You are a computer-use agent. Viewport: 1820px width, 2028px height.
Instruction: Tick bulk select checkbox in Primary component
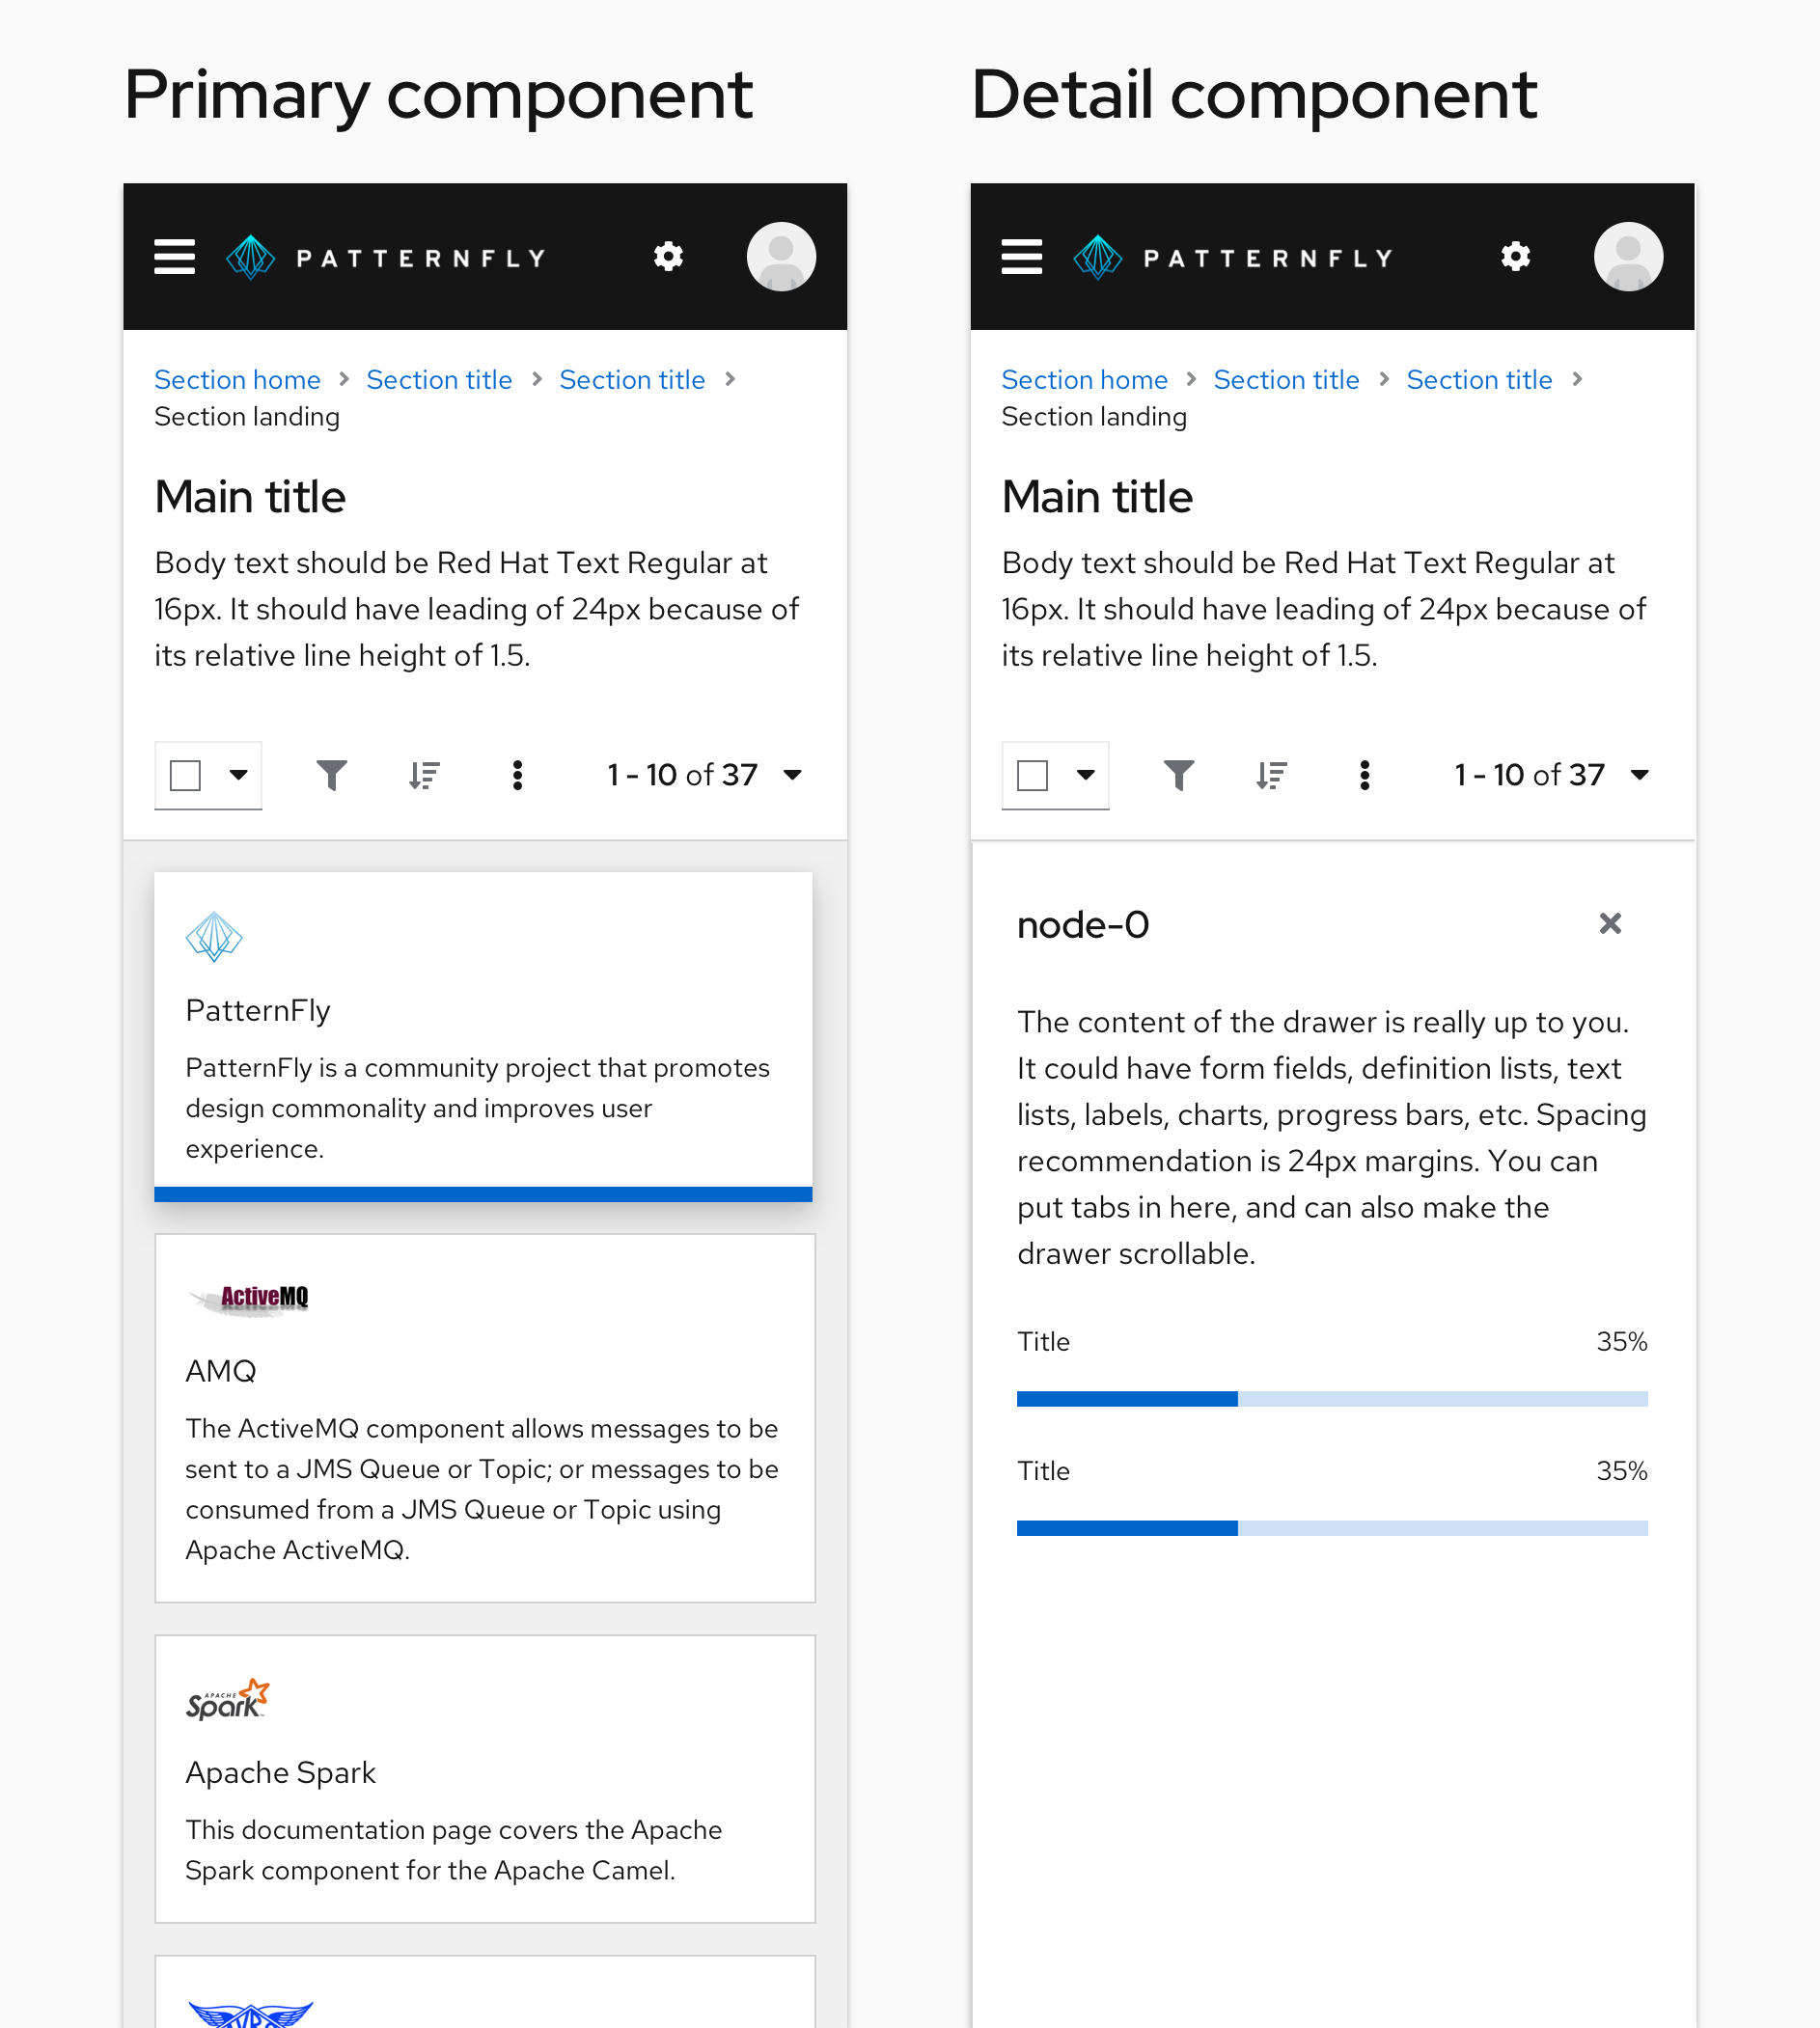pos(186,775)
